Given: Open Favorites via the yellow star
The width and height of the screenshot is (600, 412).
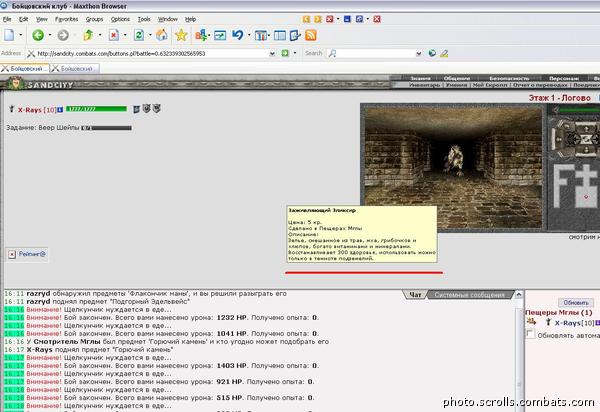Looking at the screenshot, I should point(181,35).
